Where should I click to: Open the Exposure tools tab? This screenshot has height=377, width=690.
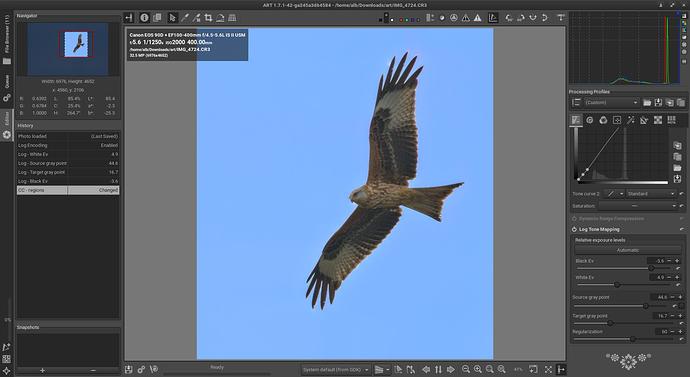(x=576, y=120)
